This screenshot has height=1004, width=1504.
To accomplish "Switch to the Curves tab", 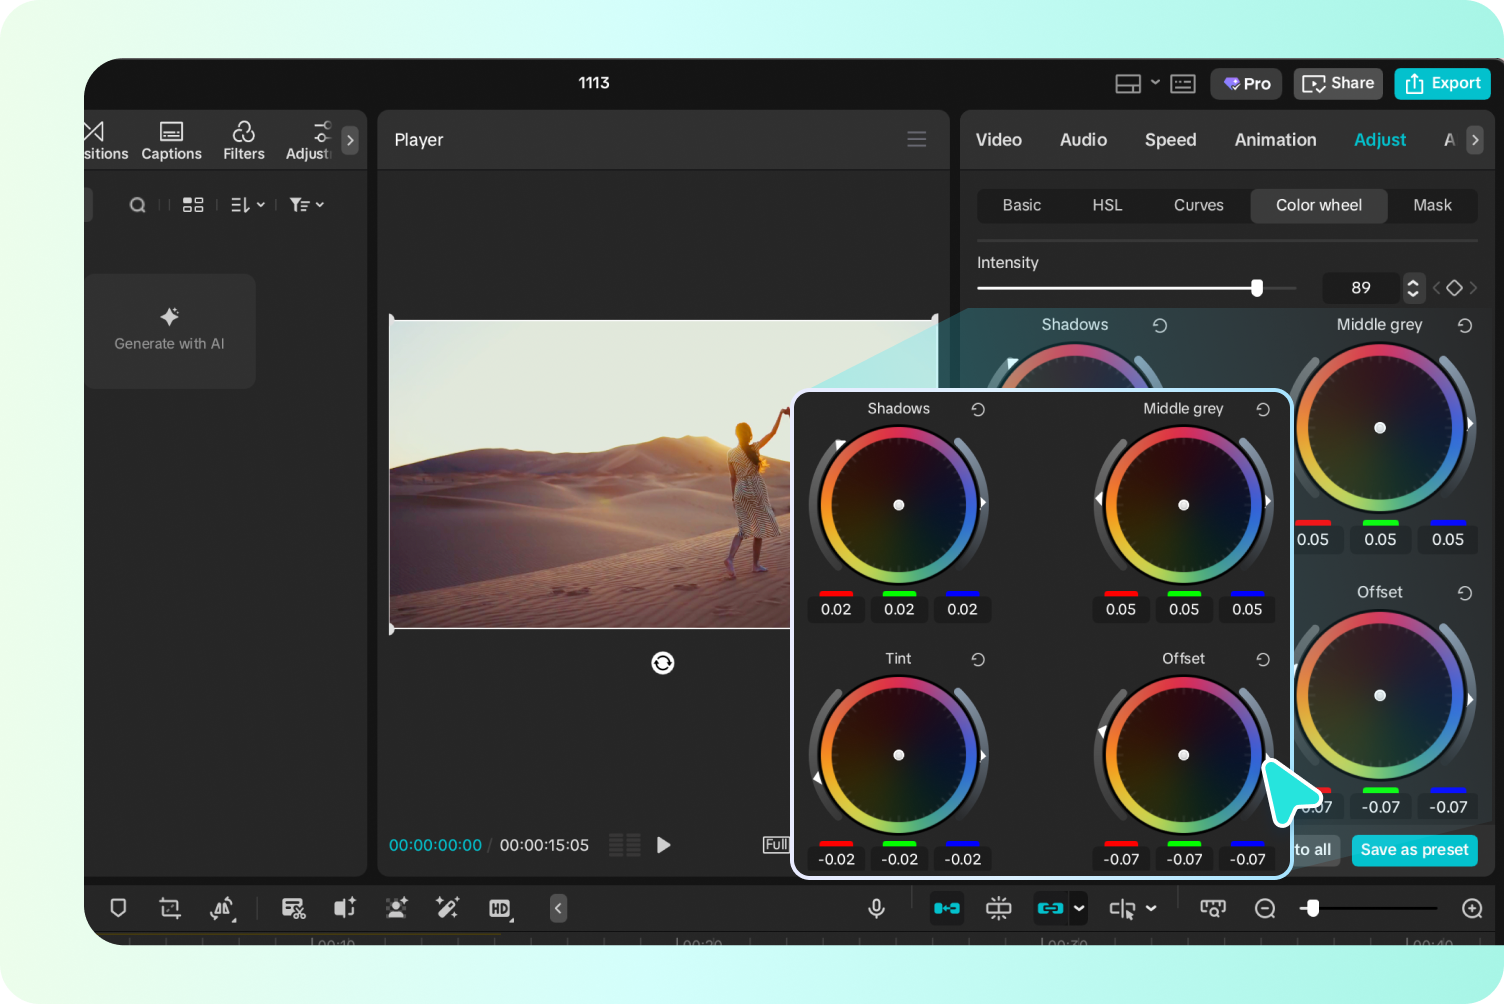I will click(1198, 205).
